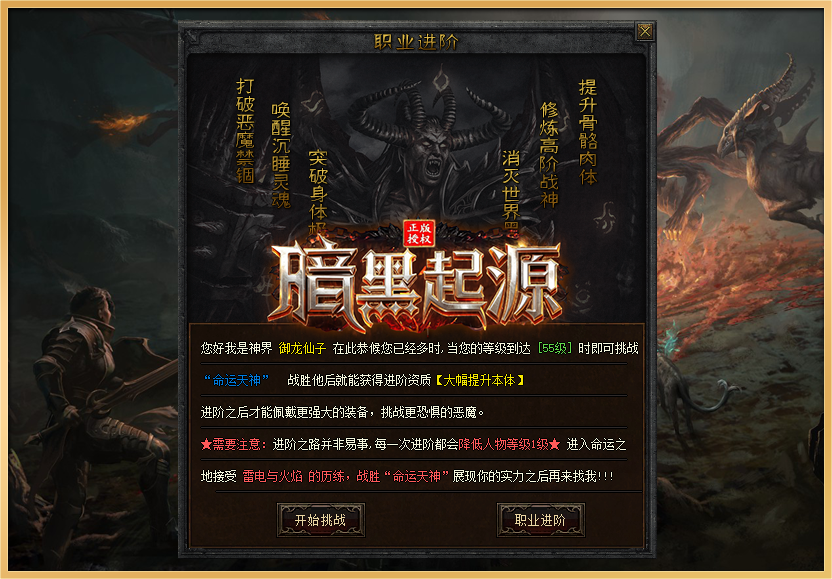Screen dimensions: 832x579
Task: Click the red 雷电与火焰 text
Action: (x=272, y=476)
